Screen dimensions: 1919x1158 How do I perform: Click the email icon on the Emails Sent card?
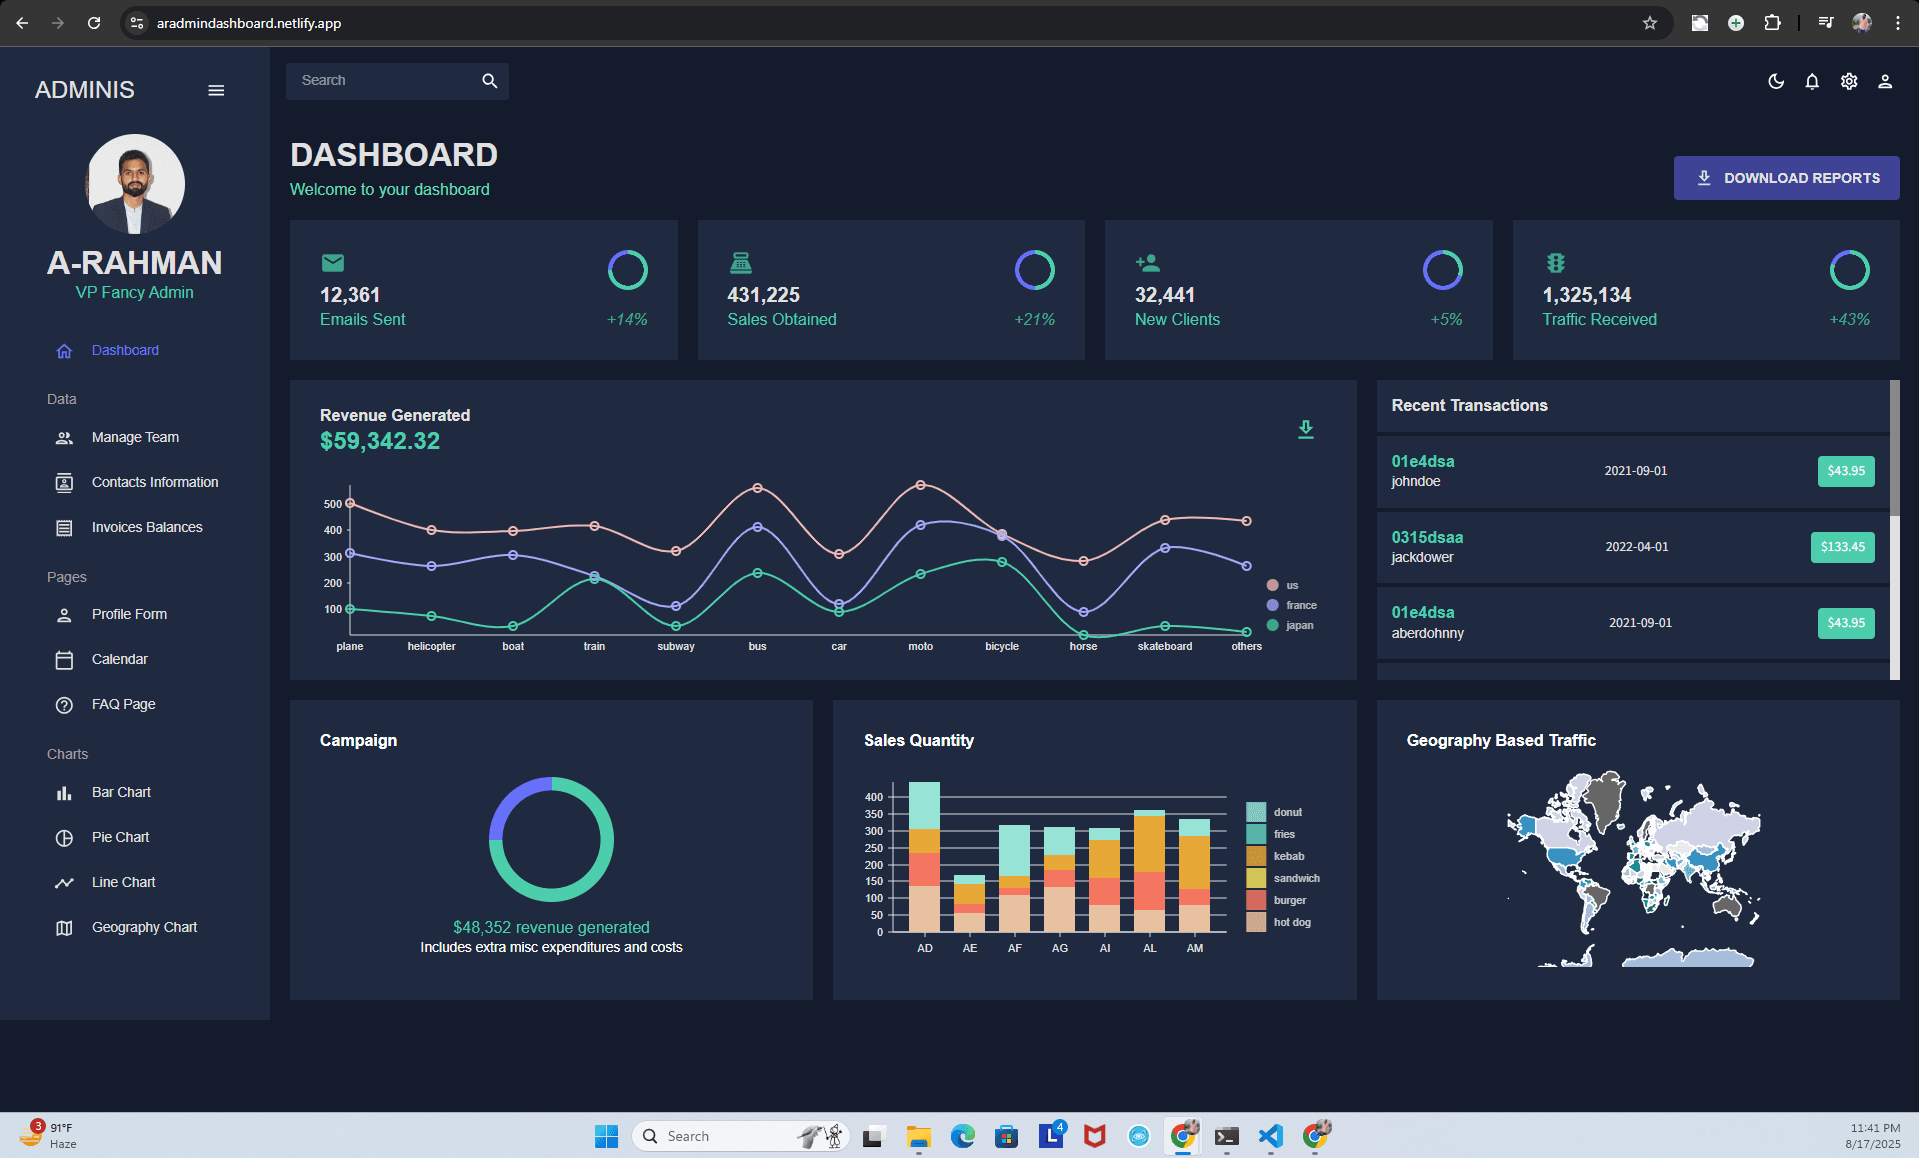[x=333, y=263]
